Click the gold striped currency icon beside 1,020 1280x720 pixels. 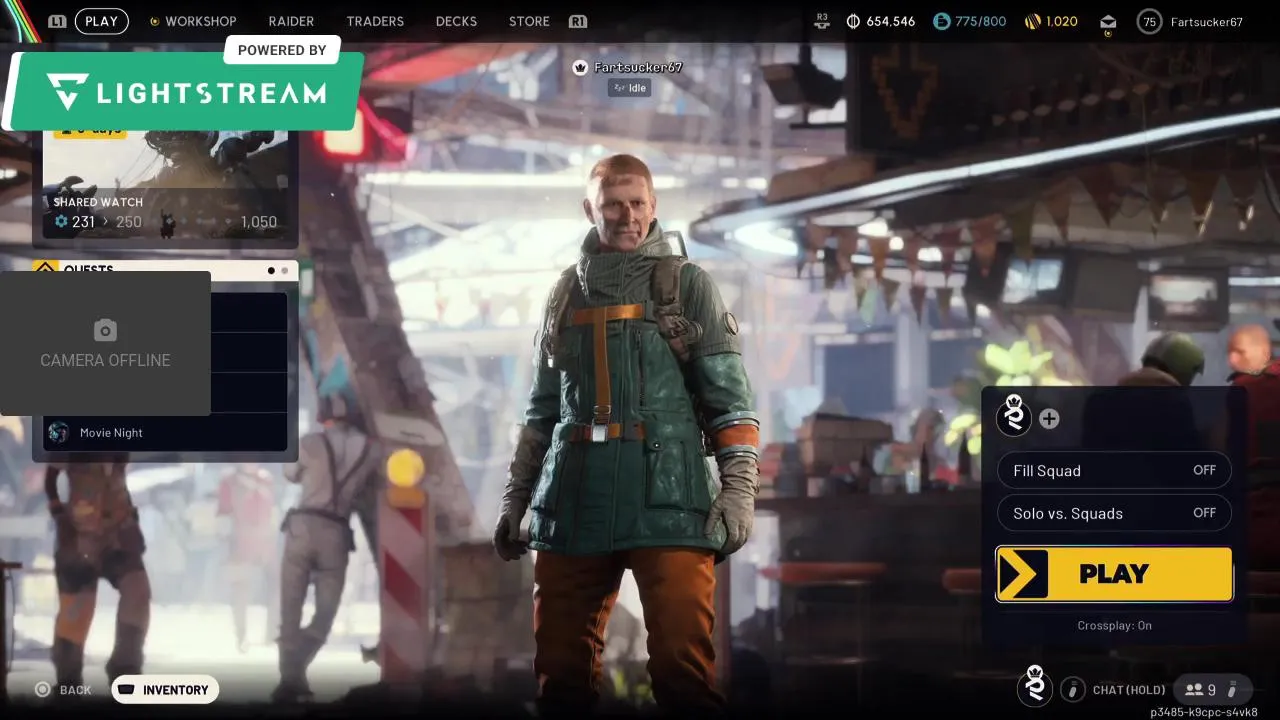tap(1033, 21)
